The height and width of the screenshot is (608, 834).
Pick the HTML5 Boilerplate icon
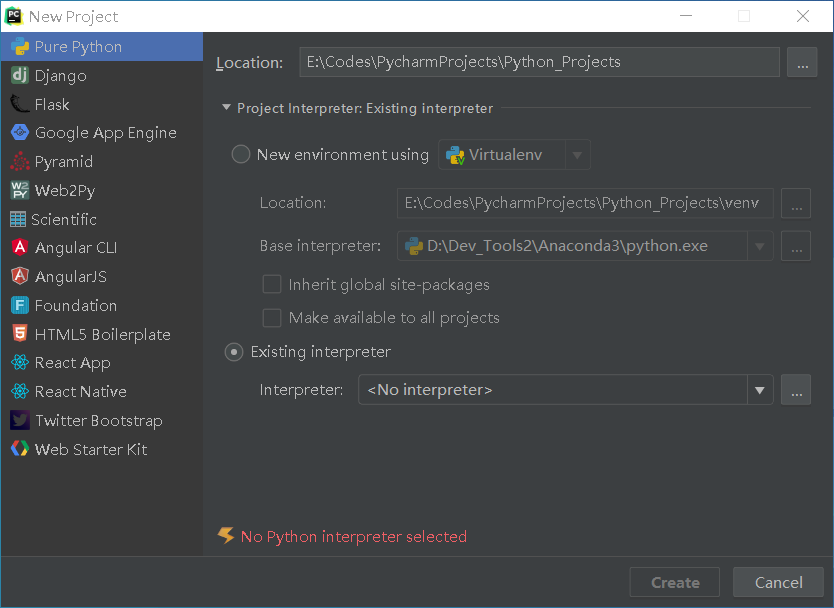tap(20, 334)
